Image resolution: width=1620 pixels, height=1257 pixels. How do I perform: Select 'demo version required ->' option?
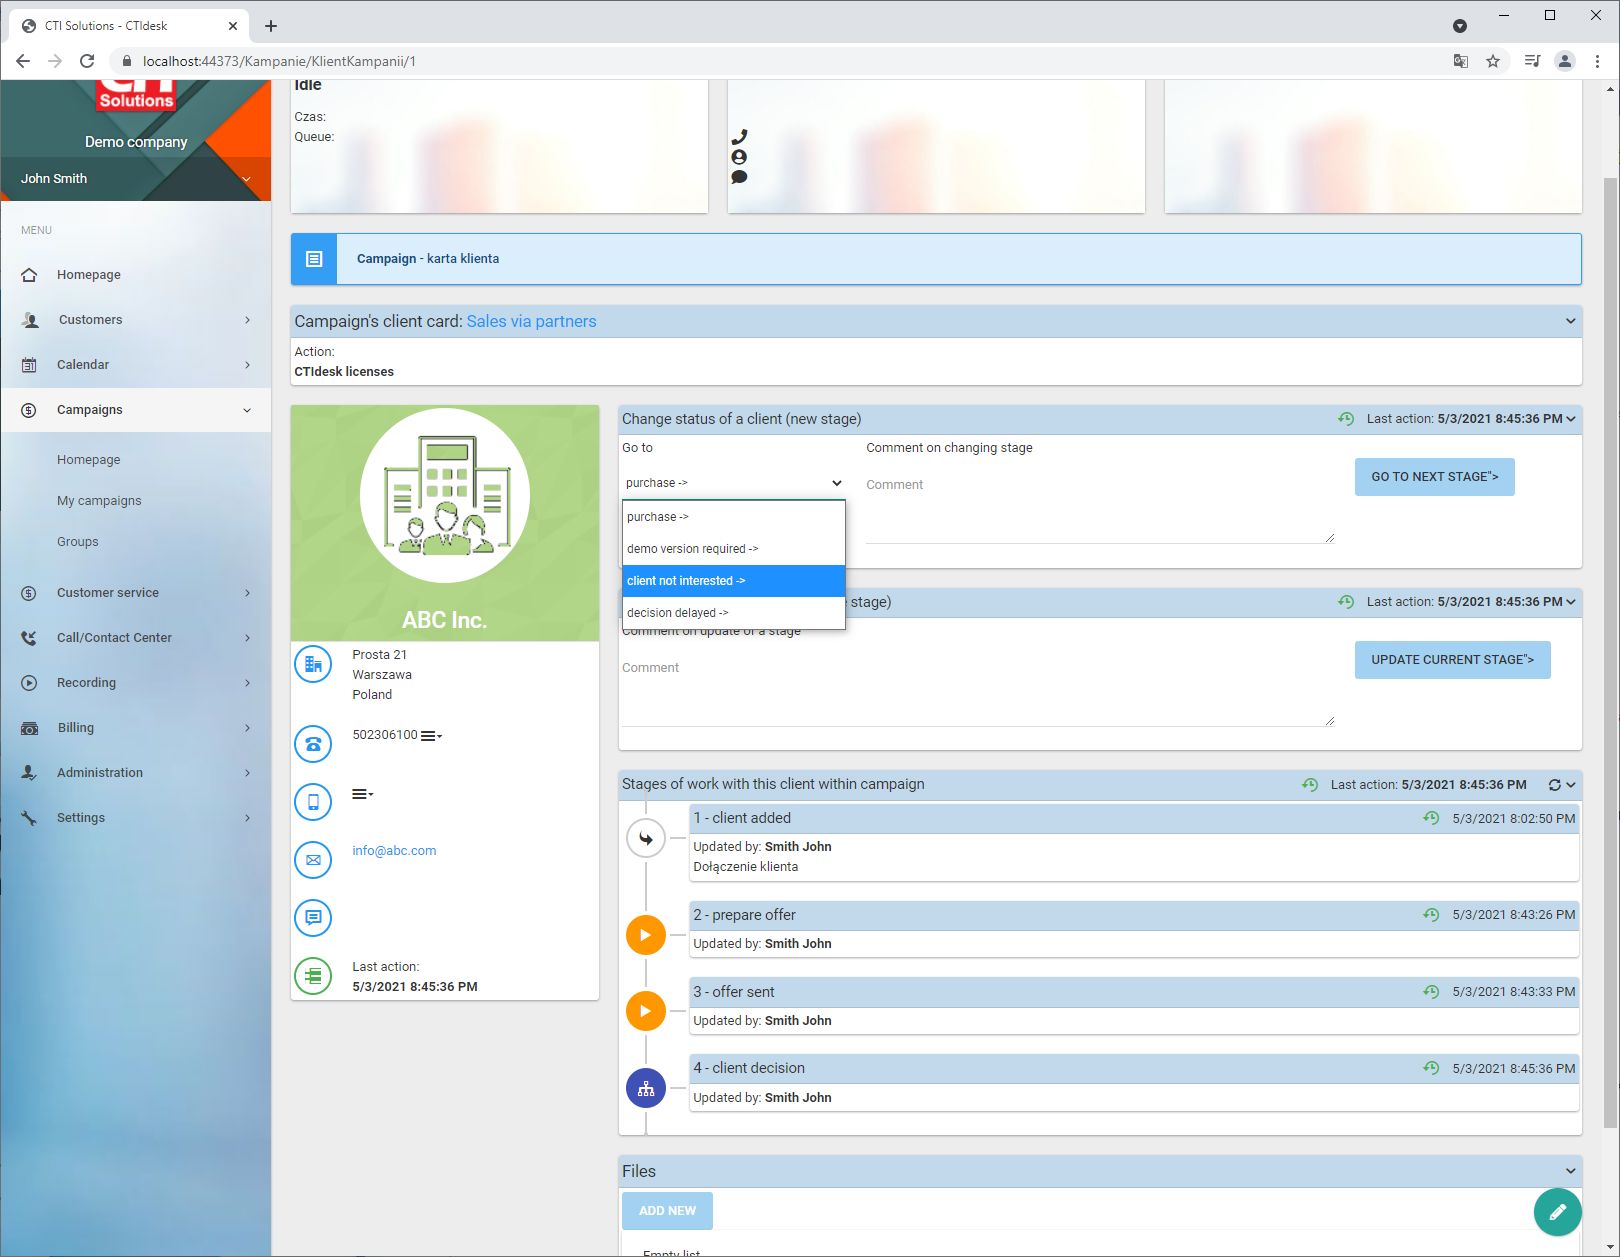[734, 549]
